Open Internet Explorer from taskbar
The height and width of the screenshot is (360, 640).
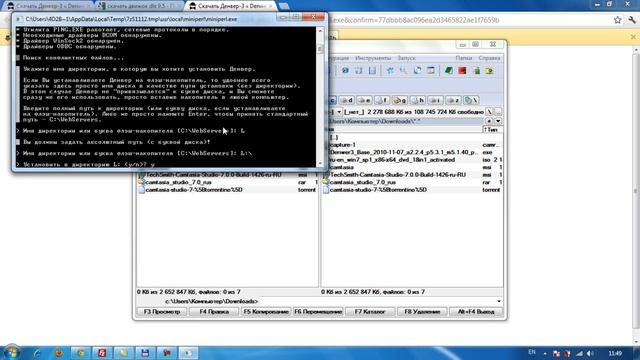click(37, 353)
